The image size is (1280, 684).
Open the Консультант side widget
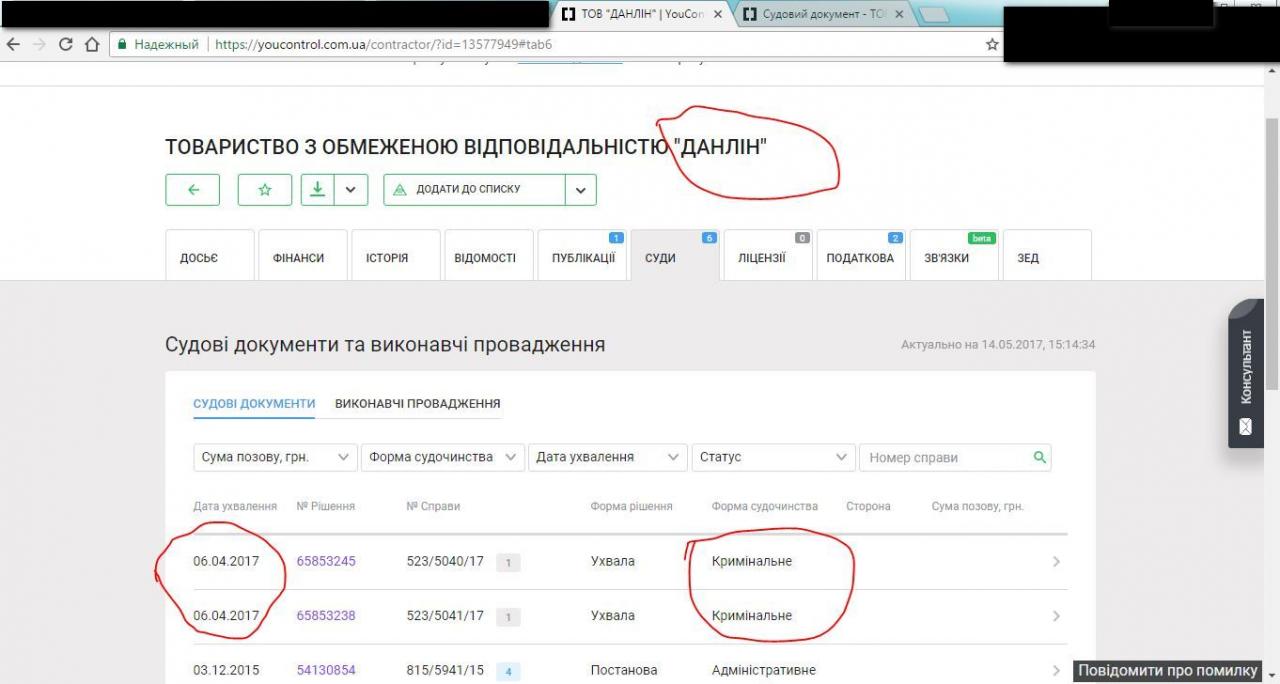pos(1246,374)
